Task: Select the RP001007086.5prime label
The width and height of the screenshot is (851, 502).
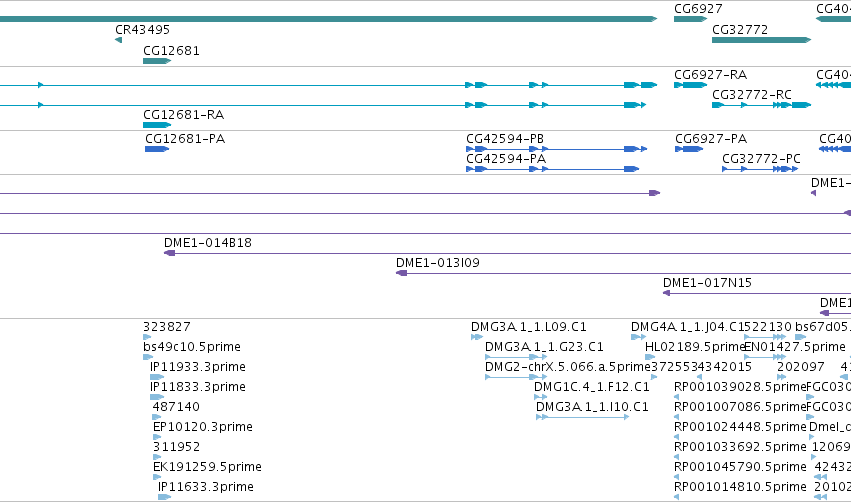Action: coord(740,407)
